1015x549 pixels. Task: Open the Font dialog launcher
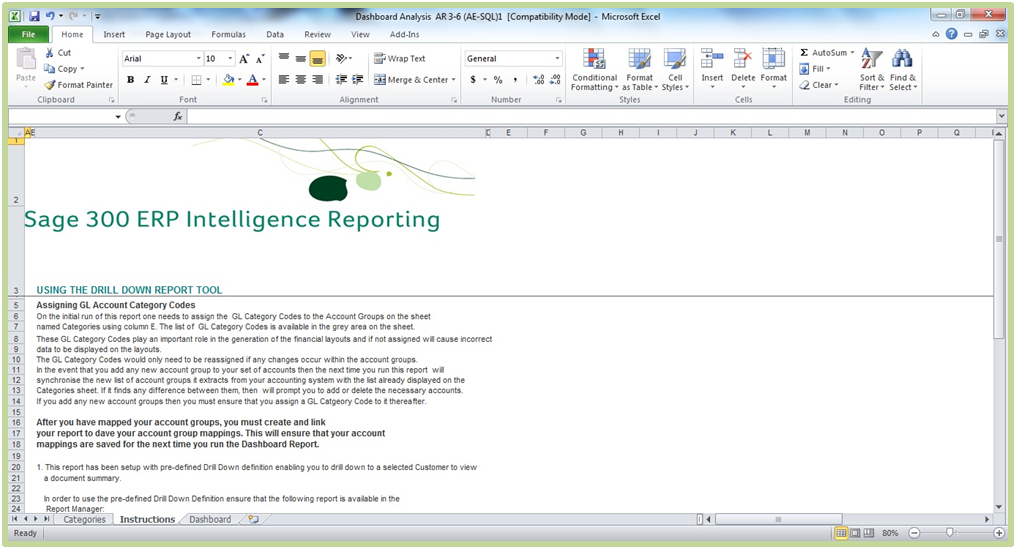(x=264, y=100)
